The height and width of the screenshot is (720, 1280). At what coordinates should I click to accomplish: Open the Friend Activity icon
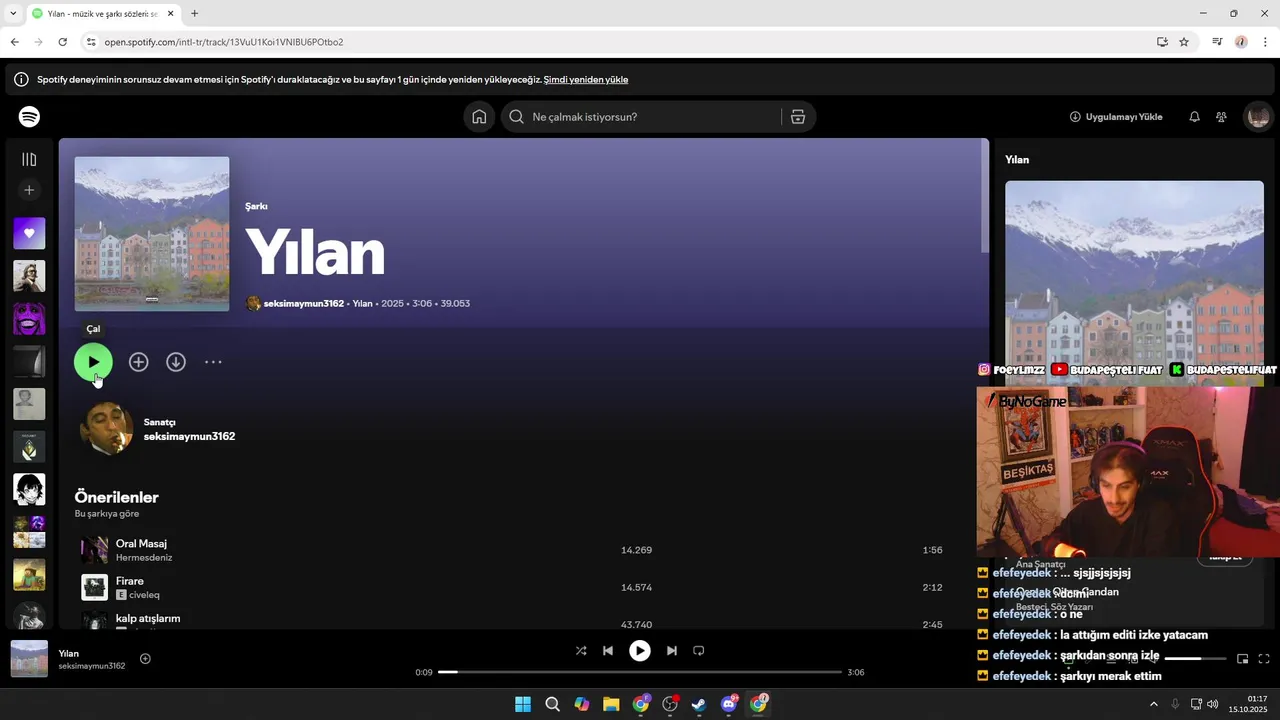[x=1221, y=117]
